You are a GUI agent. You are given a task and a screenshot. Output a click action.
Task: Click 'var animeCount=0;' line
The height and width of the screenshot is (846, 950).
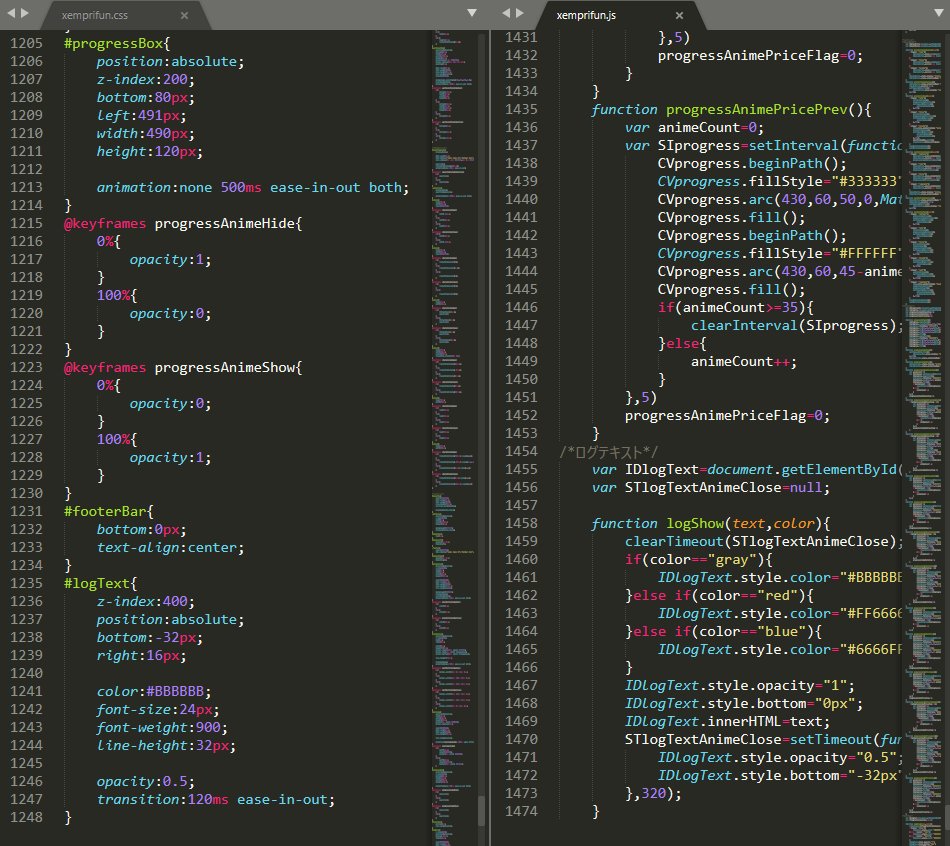click(694, 128)
